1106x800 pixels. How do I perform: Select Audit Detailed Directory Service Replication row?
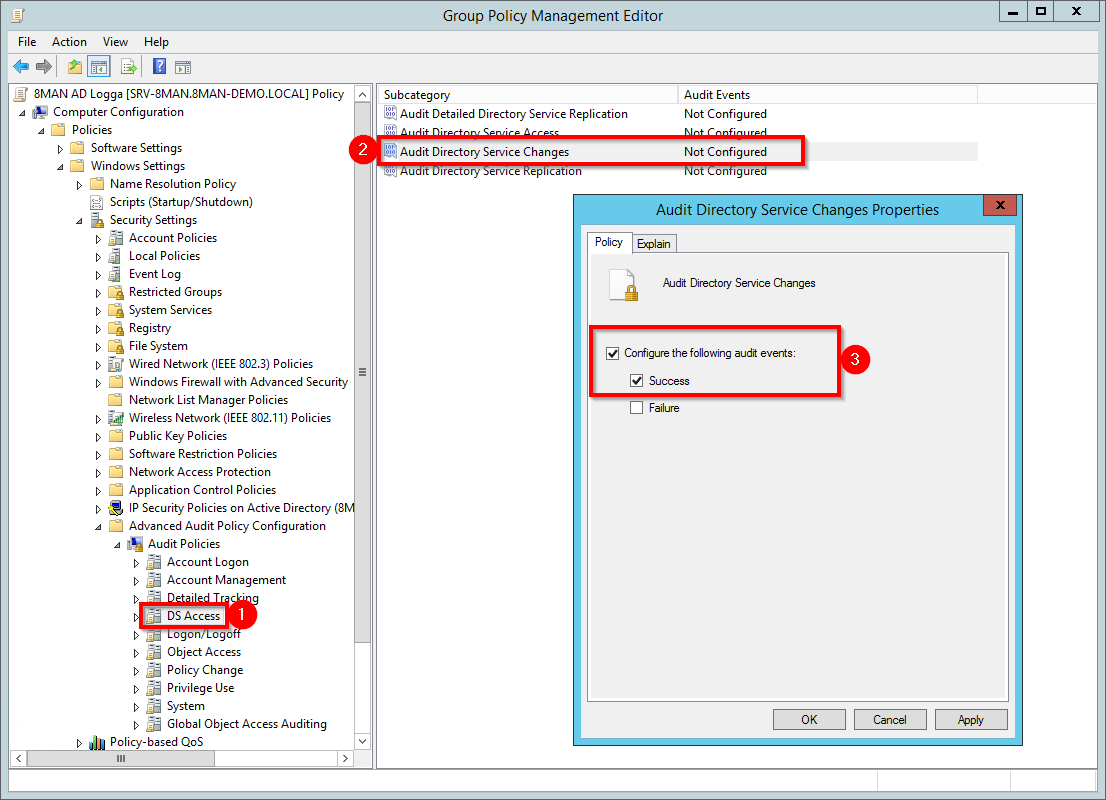[x=513, y=114]
